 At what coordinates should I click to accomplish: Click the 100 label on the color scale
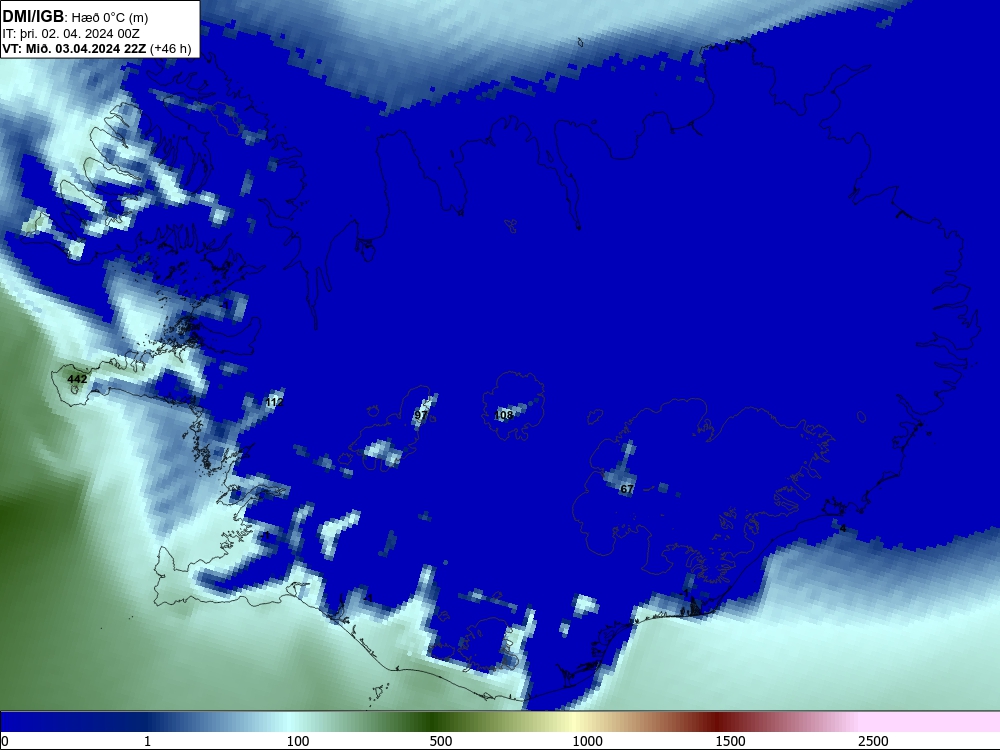[x=298, y=741]
